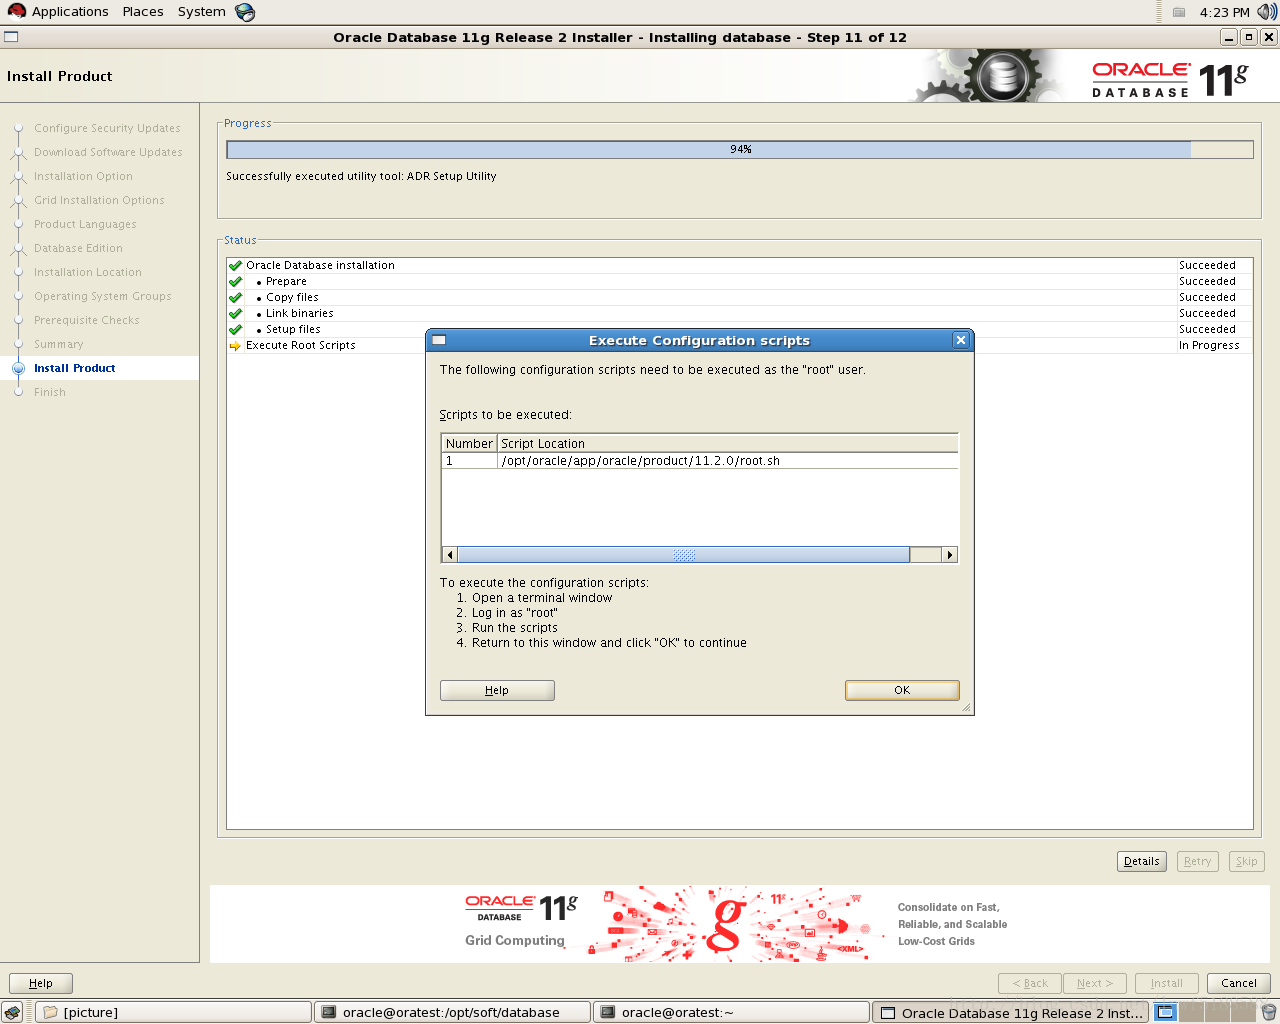Screen dimensions: 1280x1024
Task: Click the Red Hat Applications menu icon
Action: 16,11
